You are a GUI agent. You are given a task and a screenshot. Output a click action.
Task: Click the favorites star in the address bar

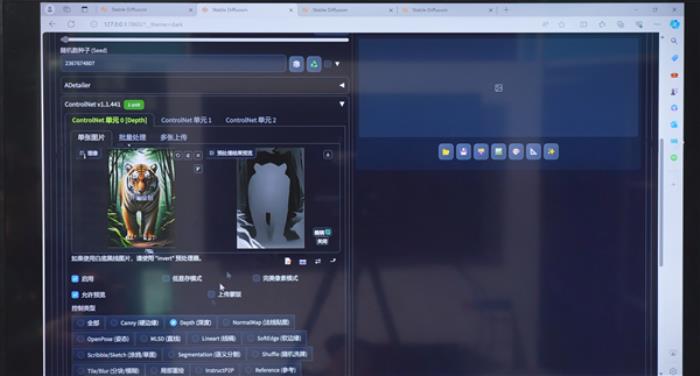click(x=562, y=24)
